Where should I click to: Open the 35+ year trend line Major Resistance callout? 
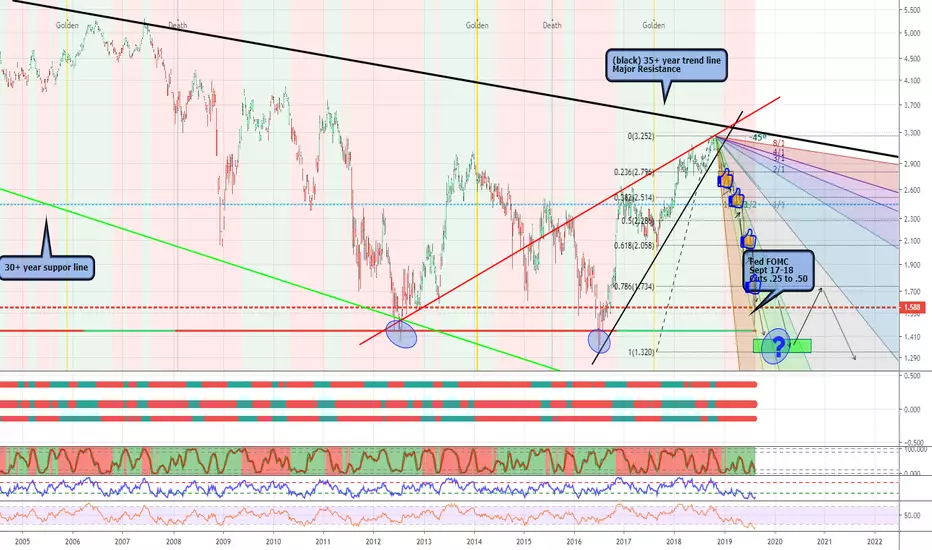(x=666, y=65)
